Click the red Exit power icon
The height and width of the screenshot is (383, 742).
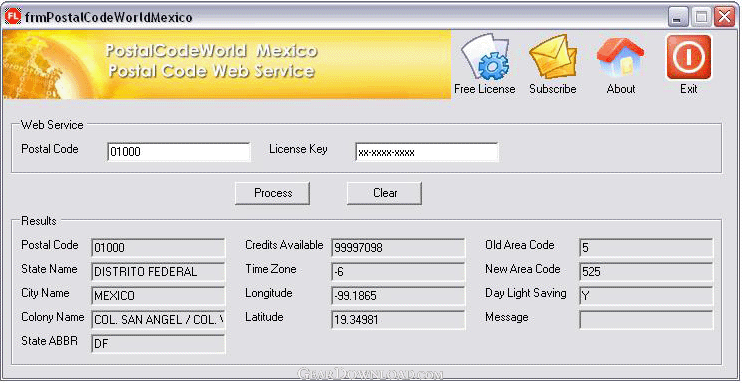click(689, 57)
